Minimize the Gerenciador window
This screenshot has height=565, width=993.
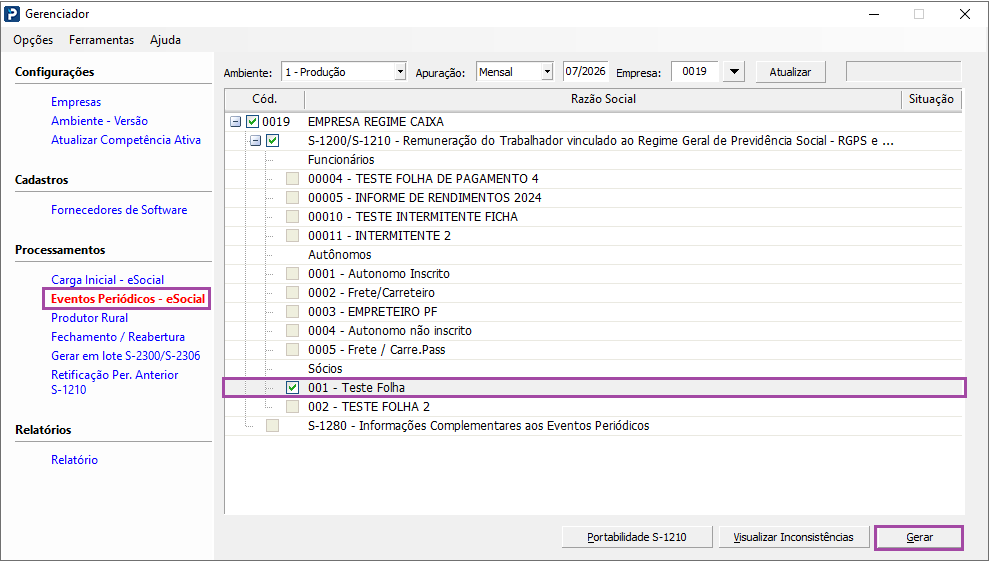874,14
